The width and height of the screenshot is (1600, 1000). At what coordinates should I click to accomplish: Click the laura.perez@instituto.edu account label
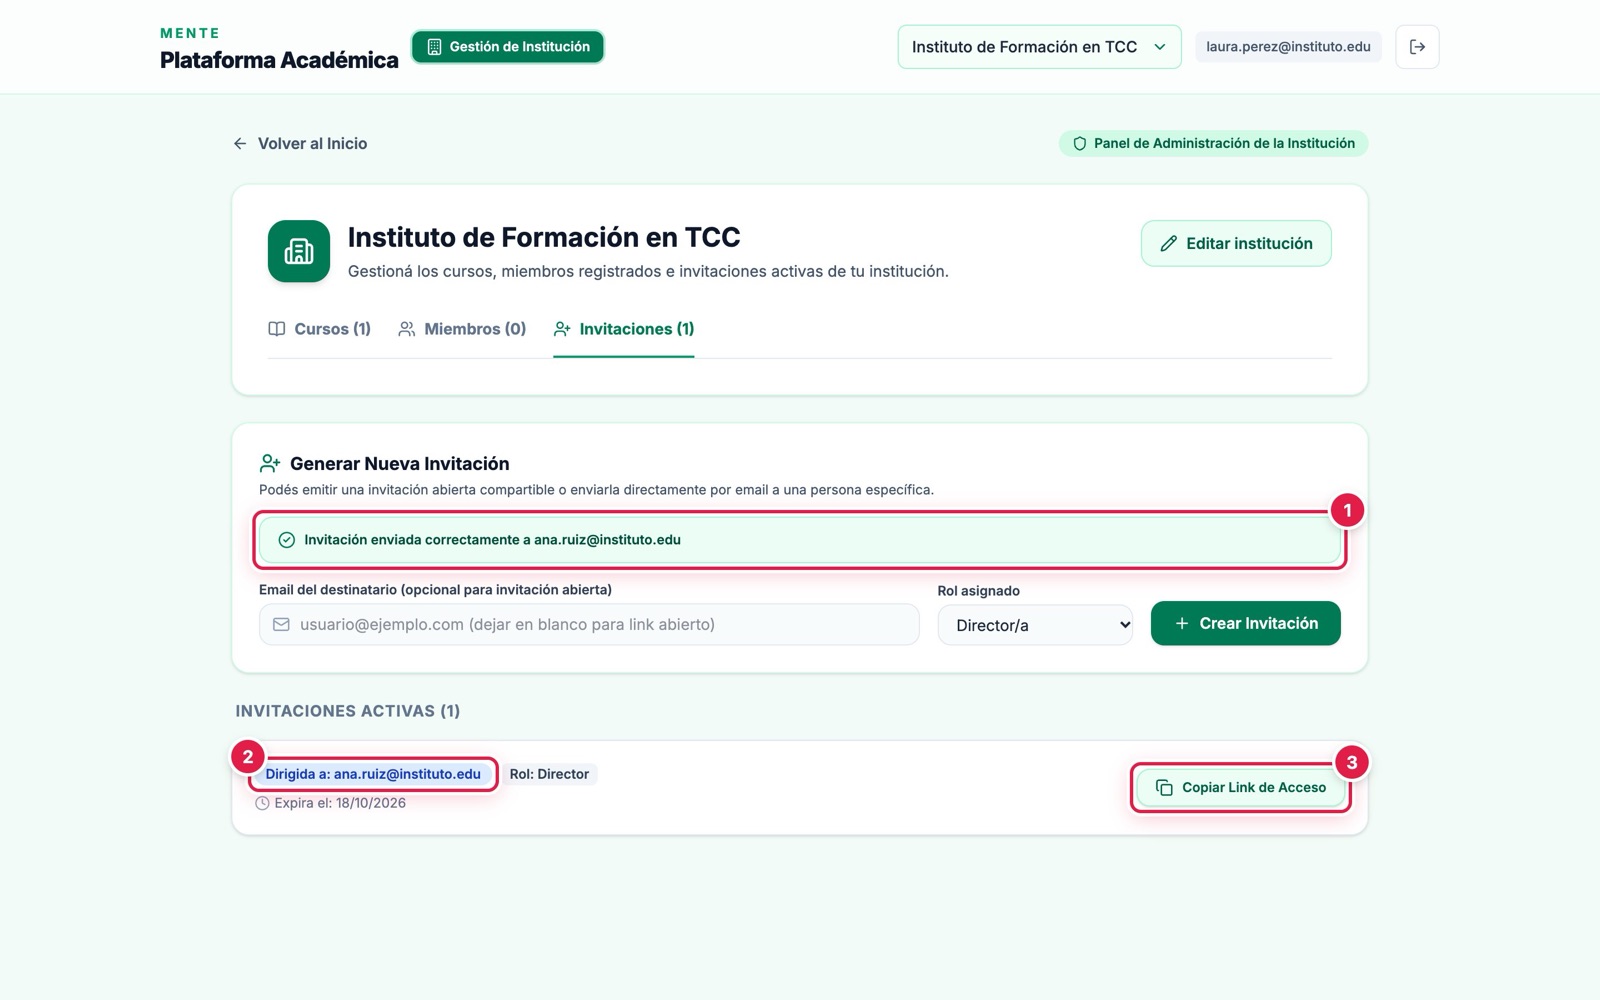pos(1288,47)
